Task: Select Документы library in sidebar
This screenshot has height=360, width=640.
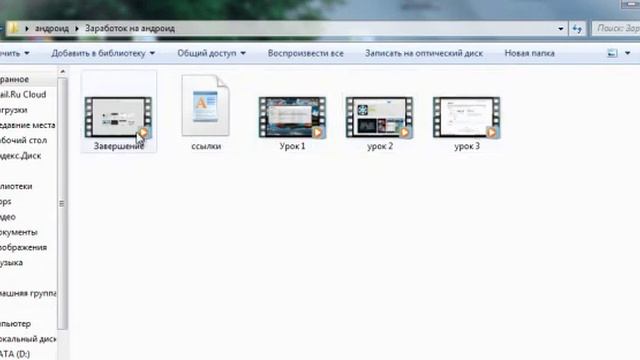Action: (x=19, y=232)
